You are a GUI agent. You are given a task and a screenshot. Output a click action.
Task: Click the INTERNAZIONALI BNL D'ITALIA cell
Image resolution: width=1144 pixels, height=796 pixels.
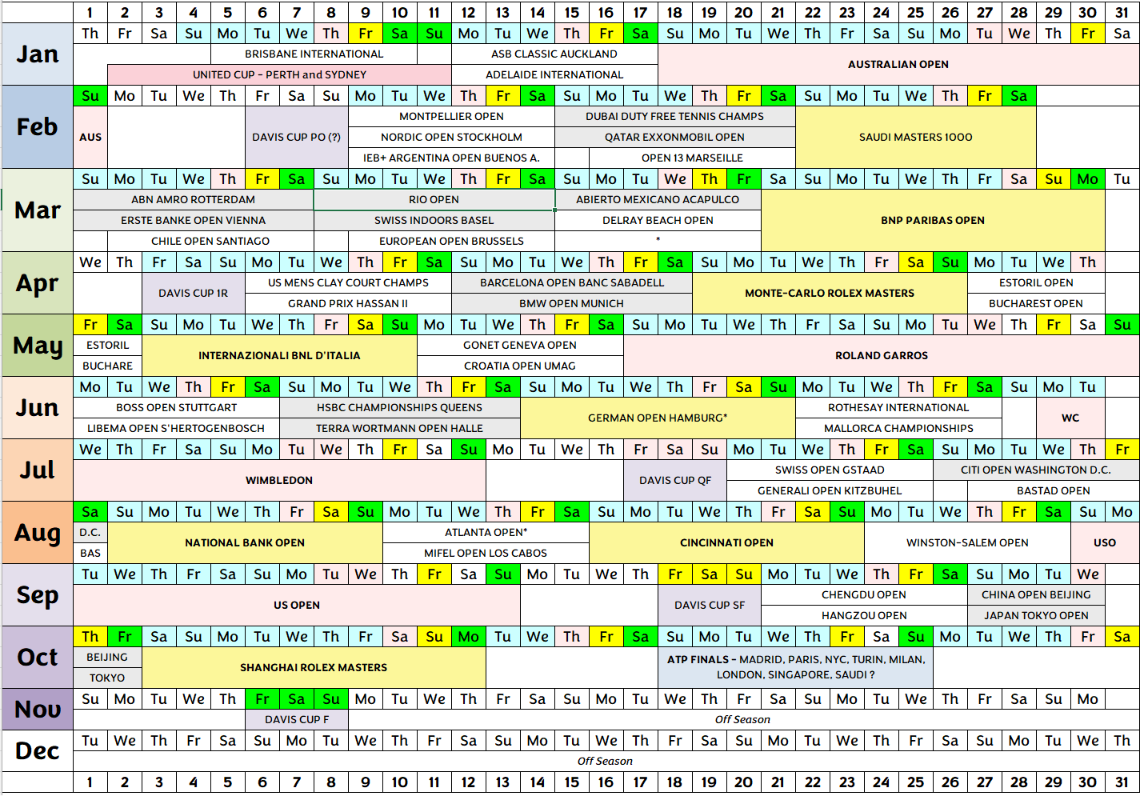(x=279, y=356)
